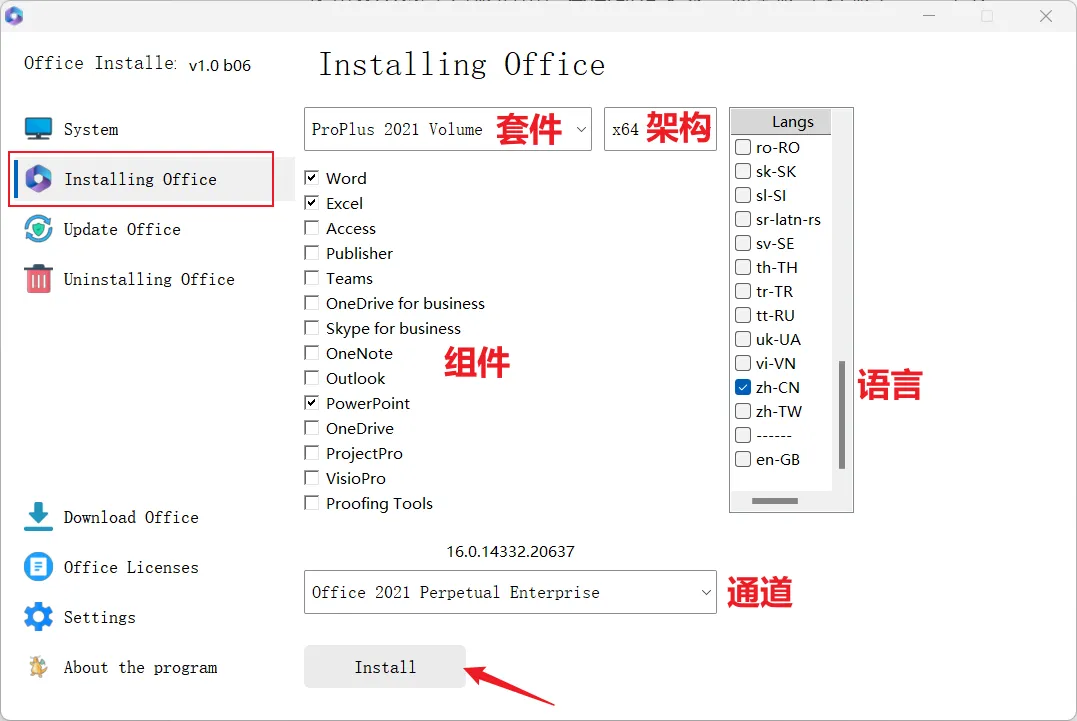Click the app logo in title bar
Viewport: 1077px width, 721px height.
[x=14, y=15]
